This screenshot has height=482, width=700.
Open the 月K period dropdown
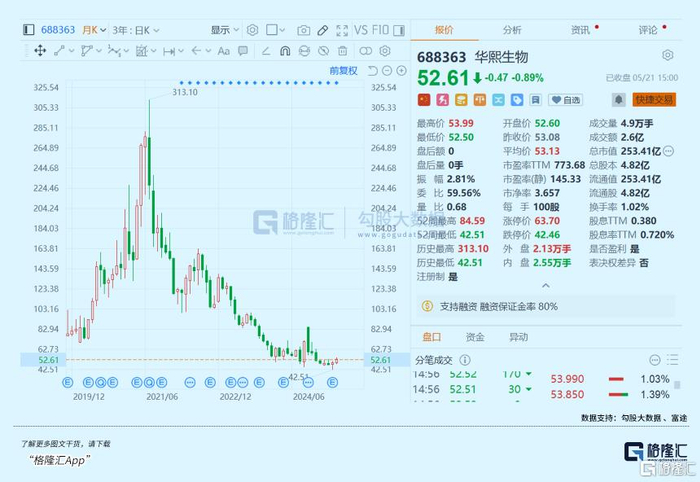[94, 30]
